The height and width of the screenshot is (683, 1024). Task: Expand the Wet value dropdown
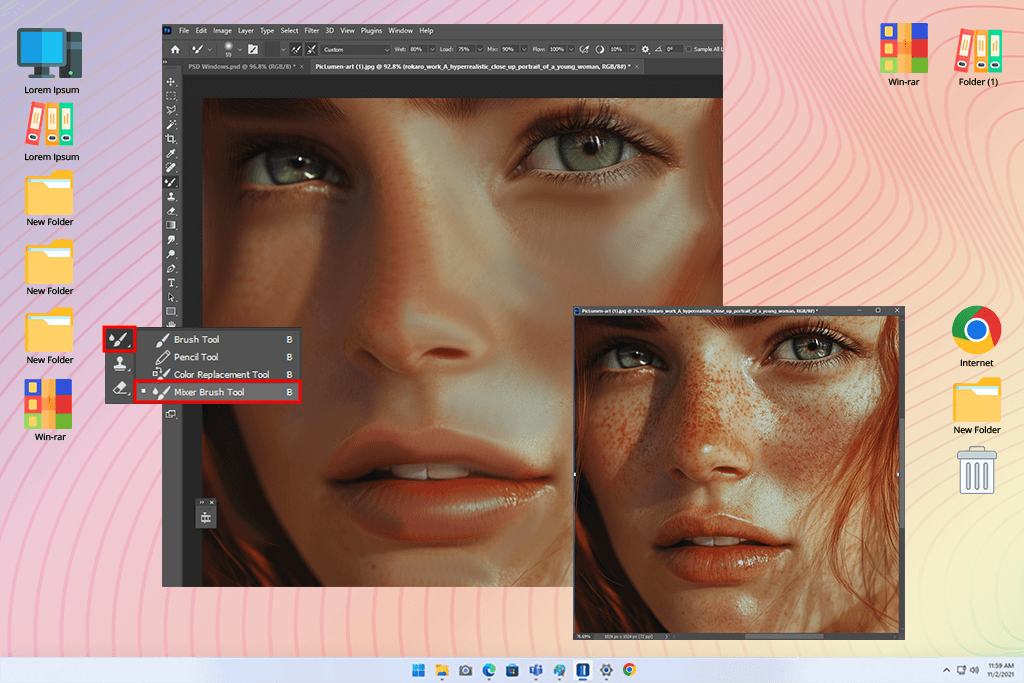[432, 50]
